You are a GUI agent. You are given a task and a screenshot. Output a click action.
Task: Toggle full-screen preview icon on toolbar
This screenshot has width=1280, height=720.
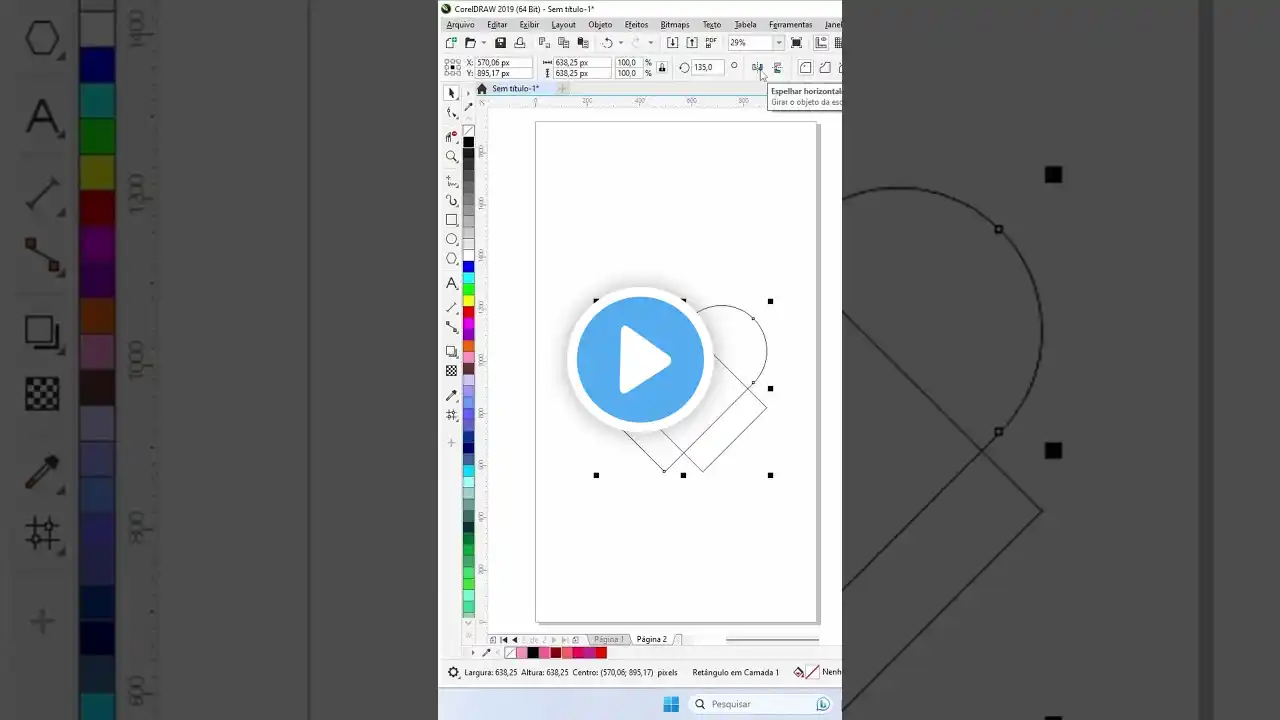(x=796, y=42)
